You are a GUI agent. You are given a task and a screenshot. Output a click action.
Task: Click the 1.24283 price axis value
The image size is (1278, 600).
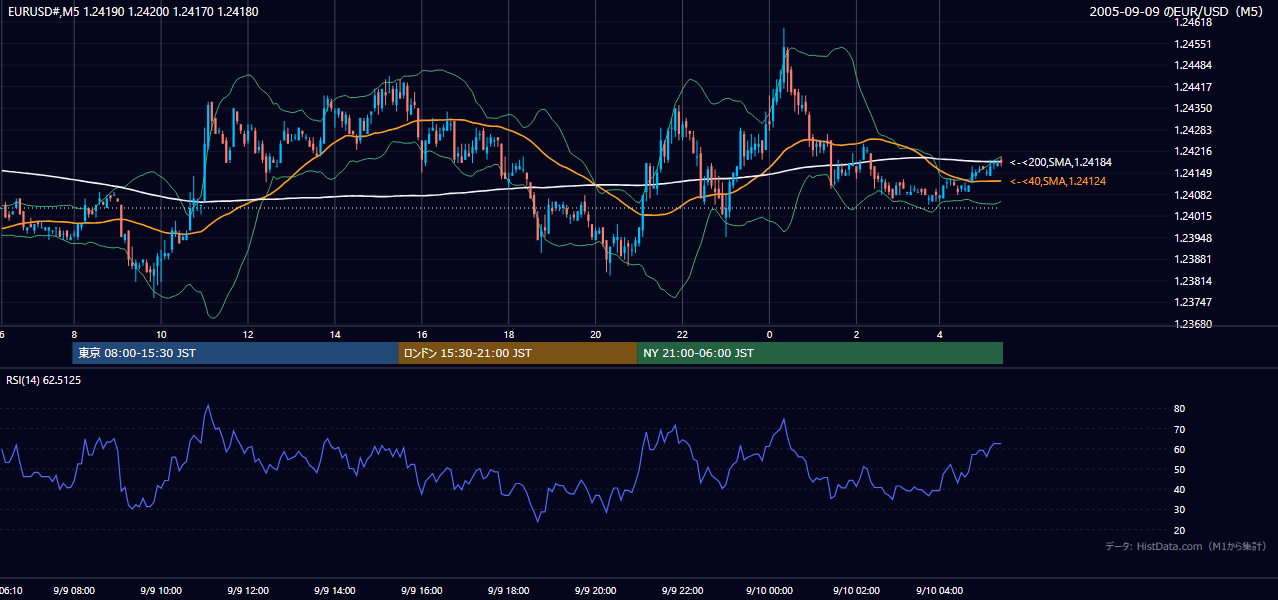click(1192, 130)
